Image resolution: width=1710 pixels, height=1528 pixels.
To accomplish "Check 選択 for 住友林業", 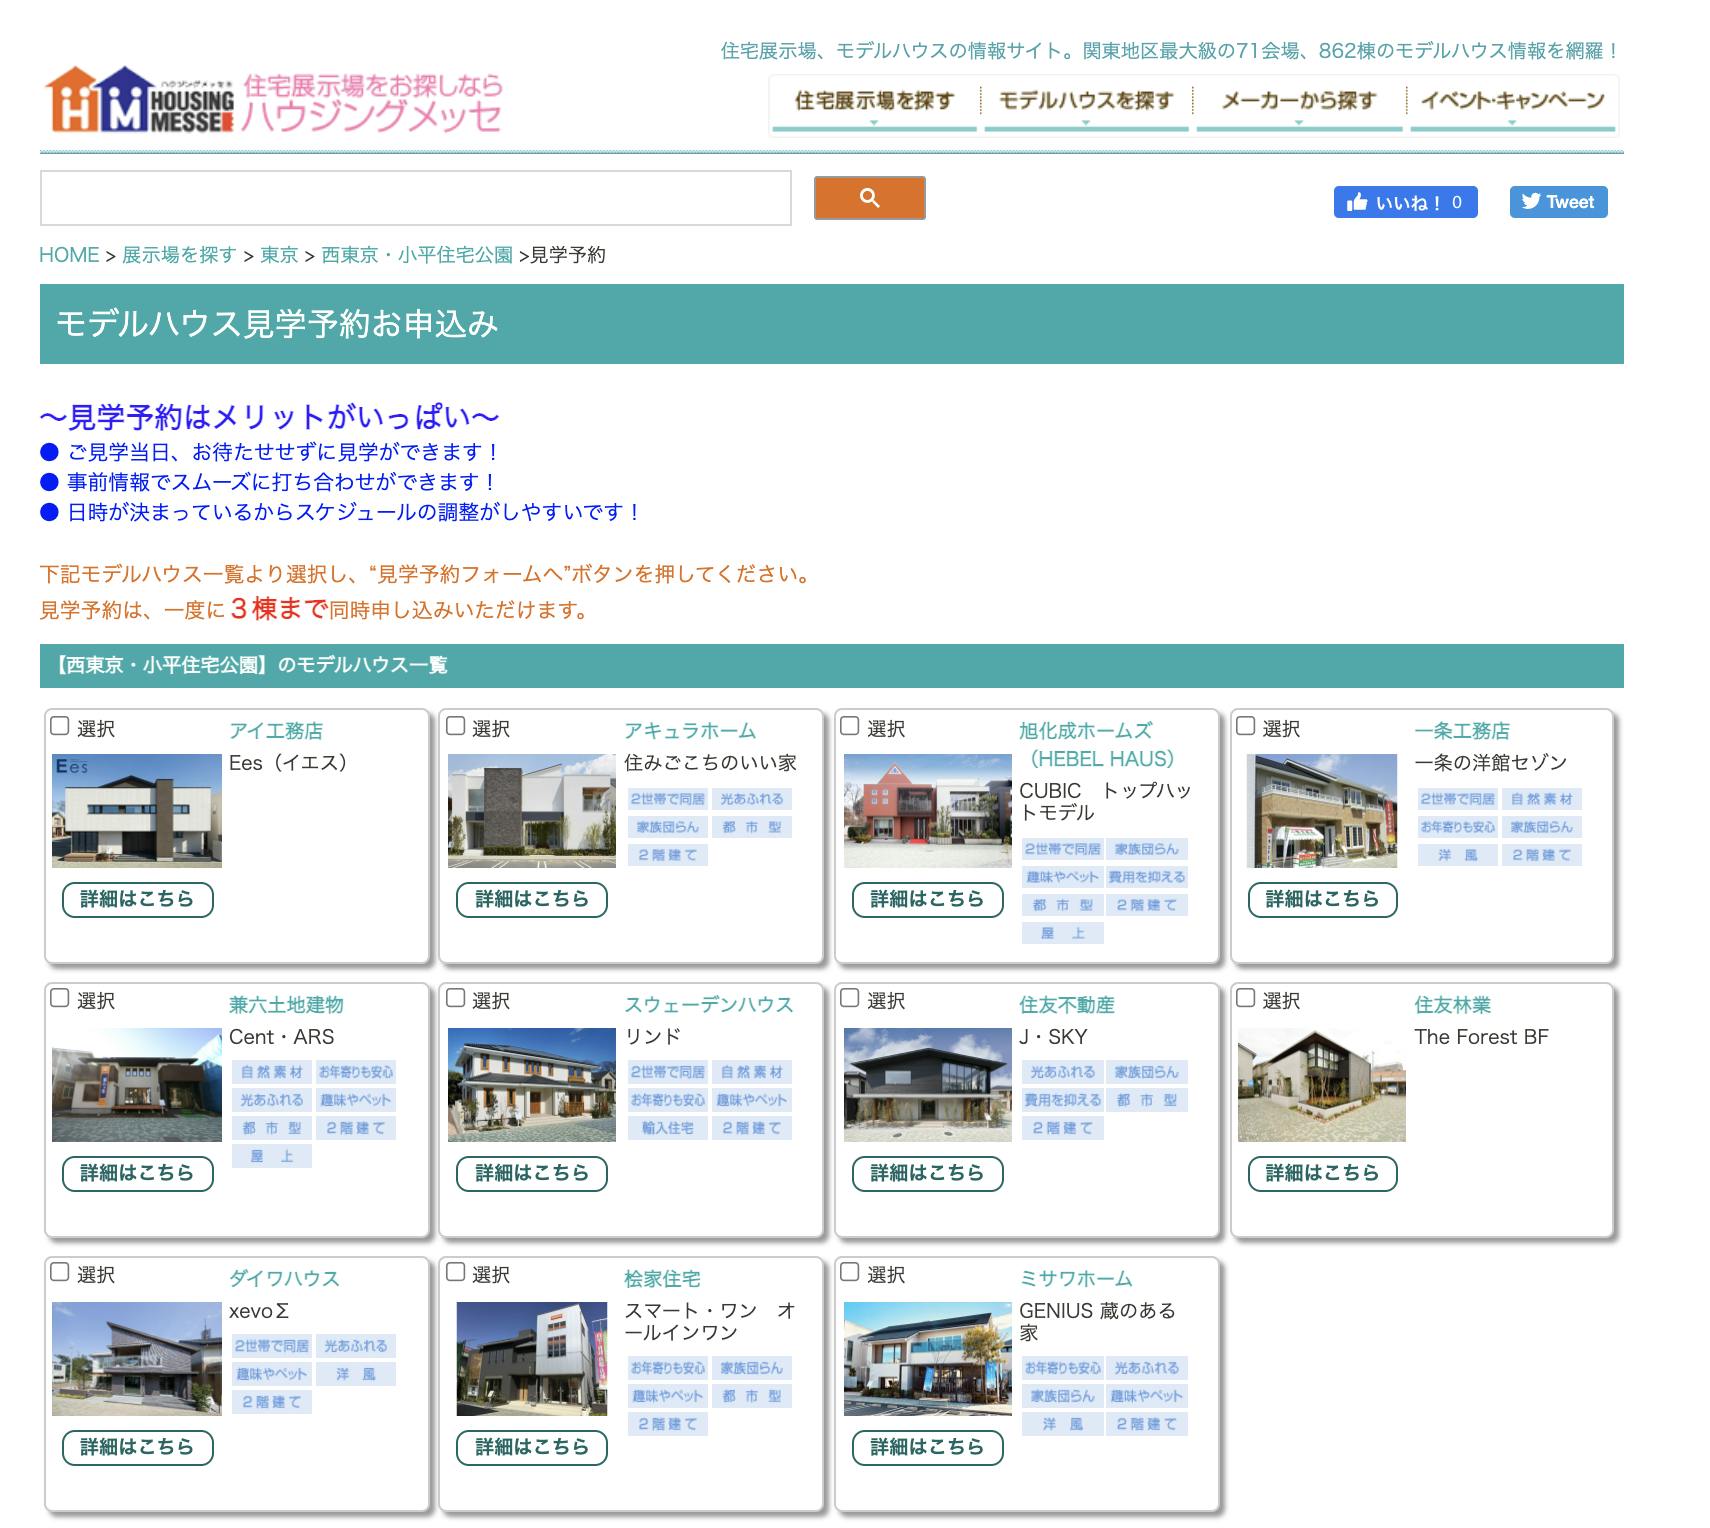I will [x=1246, y=998].
